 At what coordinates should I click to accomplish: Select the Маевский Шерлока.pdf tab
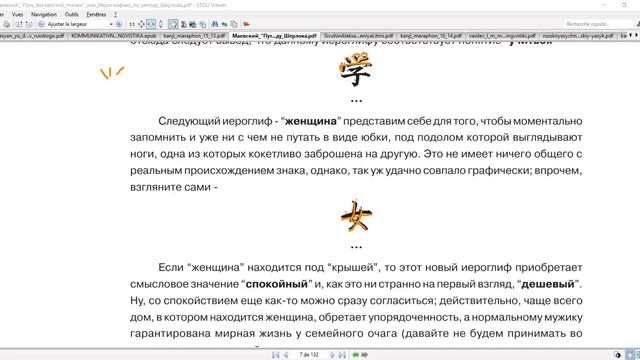[x=274, y=36]
